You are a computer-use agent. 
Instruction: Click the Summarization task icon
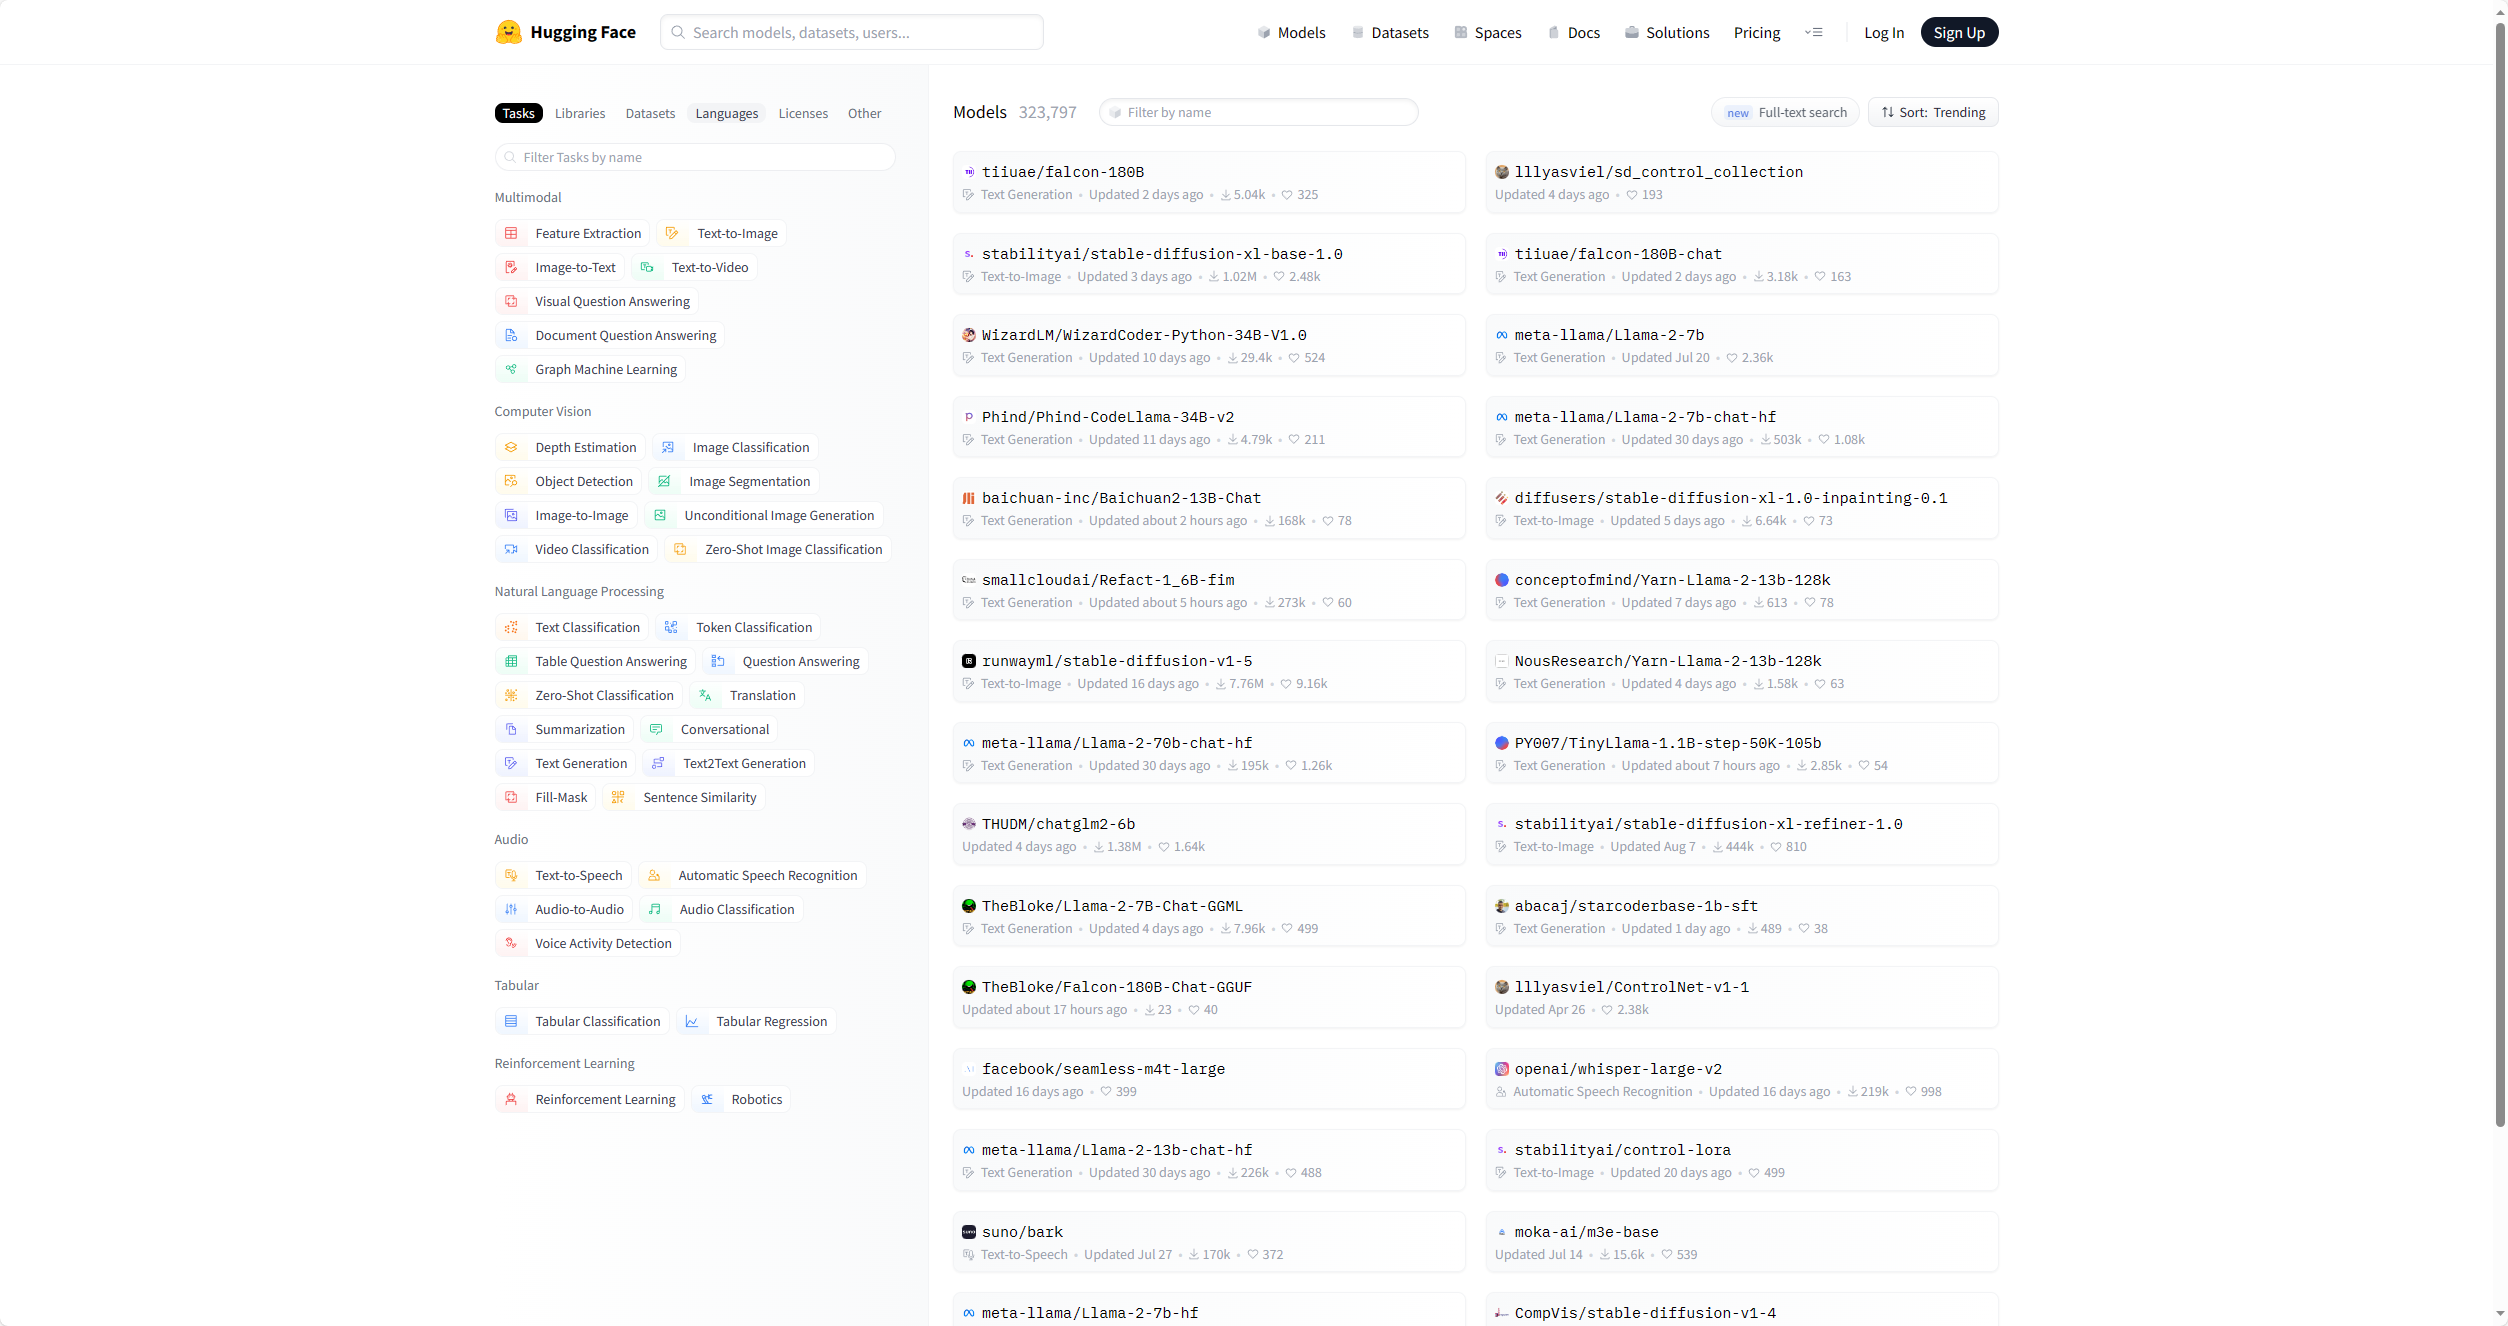click(511, 729)
